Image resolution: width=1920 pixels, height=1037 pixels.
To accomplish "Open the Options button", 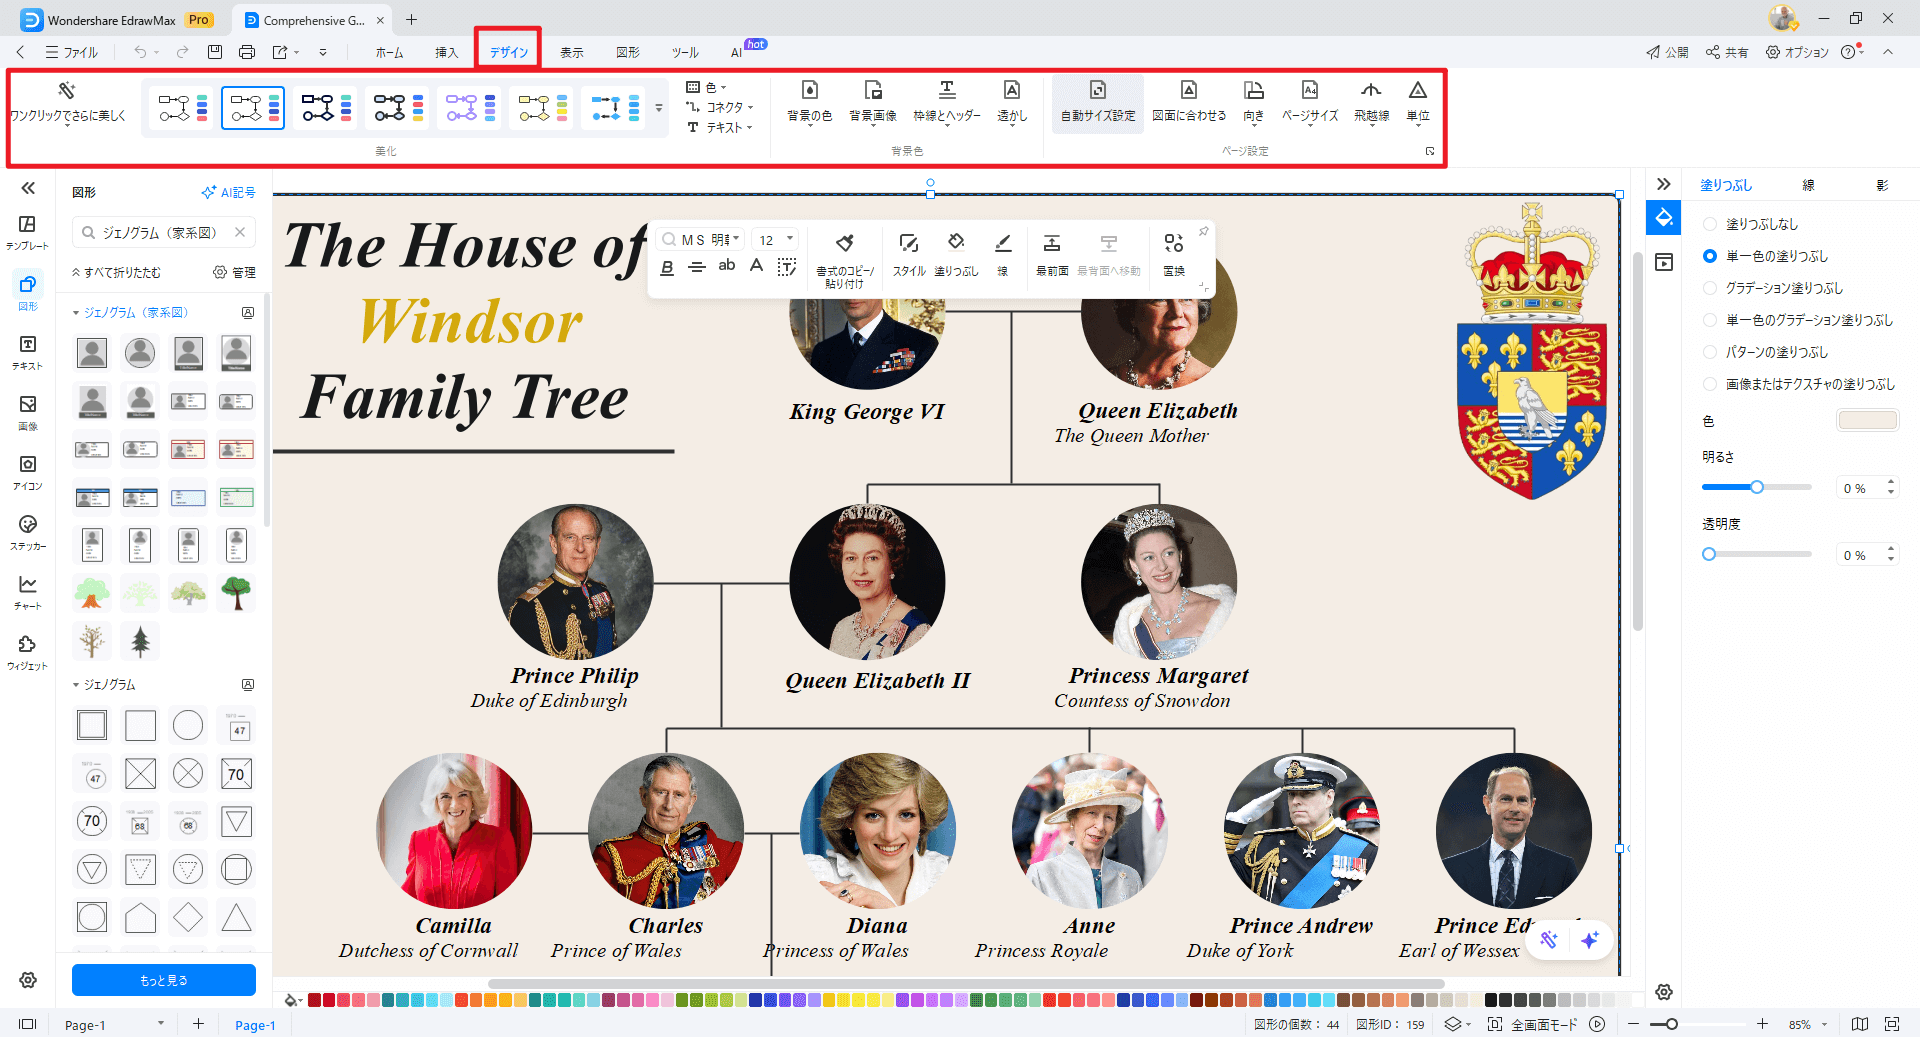I will [1797, 52].
